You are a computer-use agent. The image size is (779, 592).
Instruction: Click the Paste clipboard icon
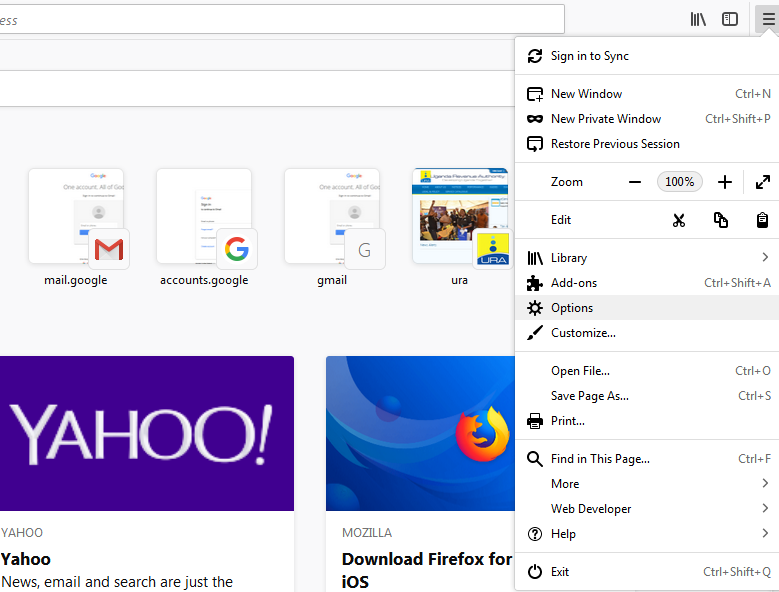tap(762, 220)
